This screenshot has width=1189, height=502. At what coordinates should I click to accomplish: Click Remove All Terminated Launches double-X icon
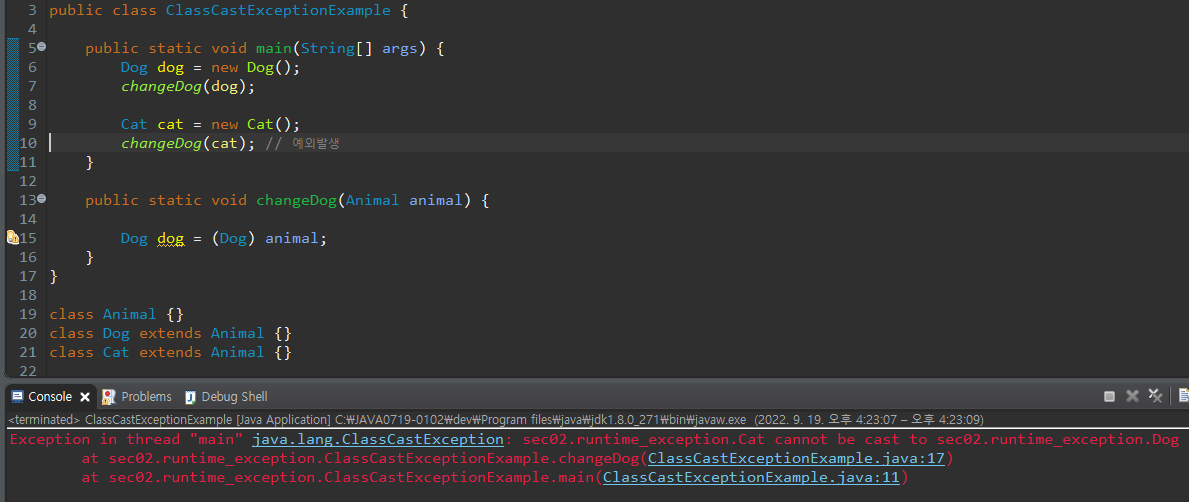[1156, 395]
